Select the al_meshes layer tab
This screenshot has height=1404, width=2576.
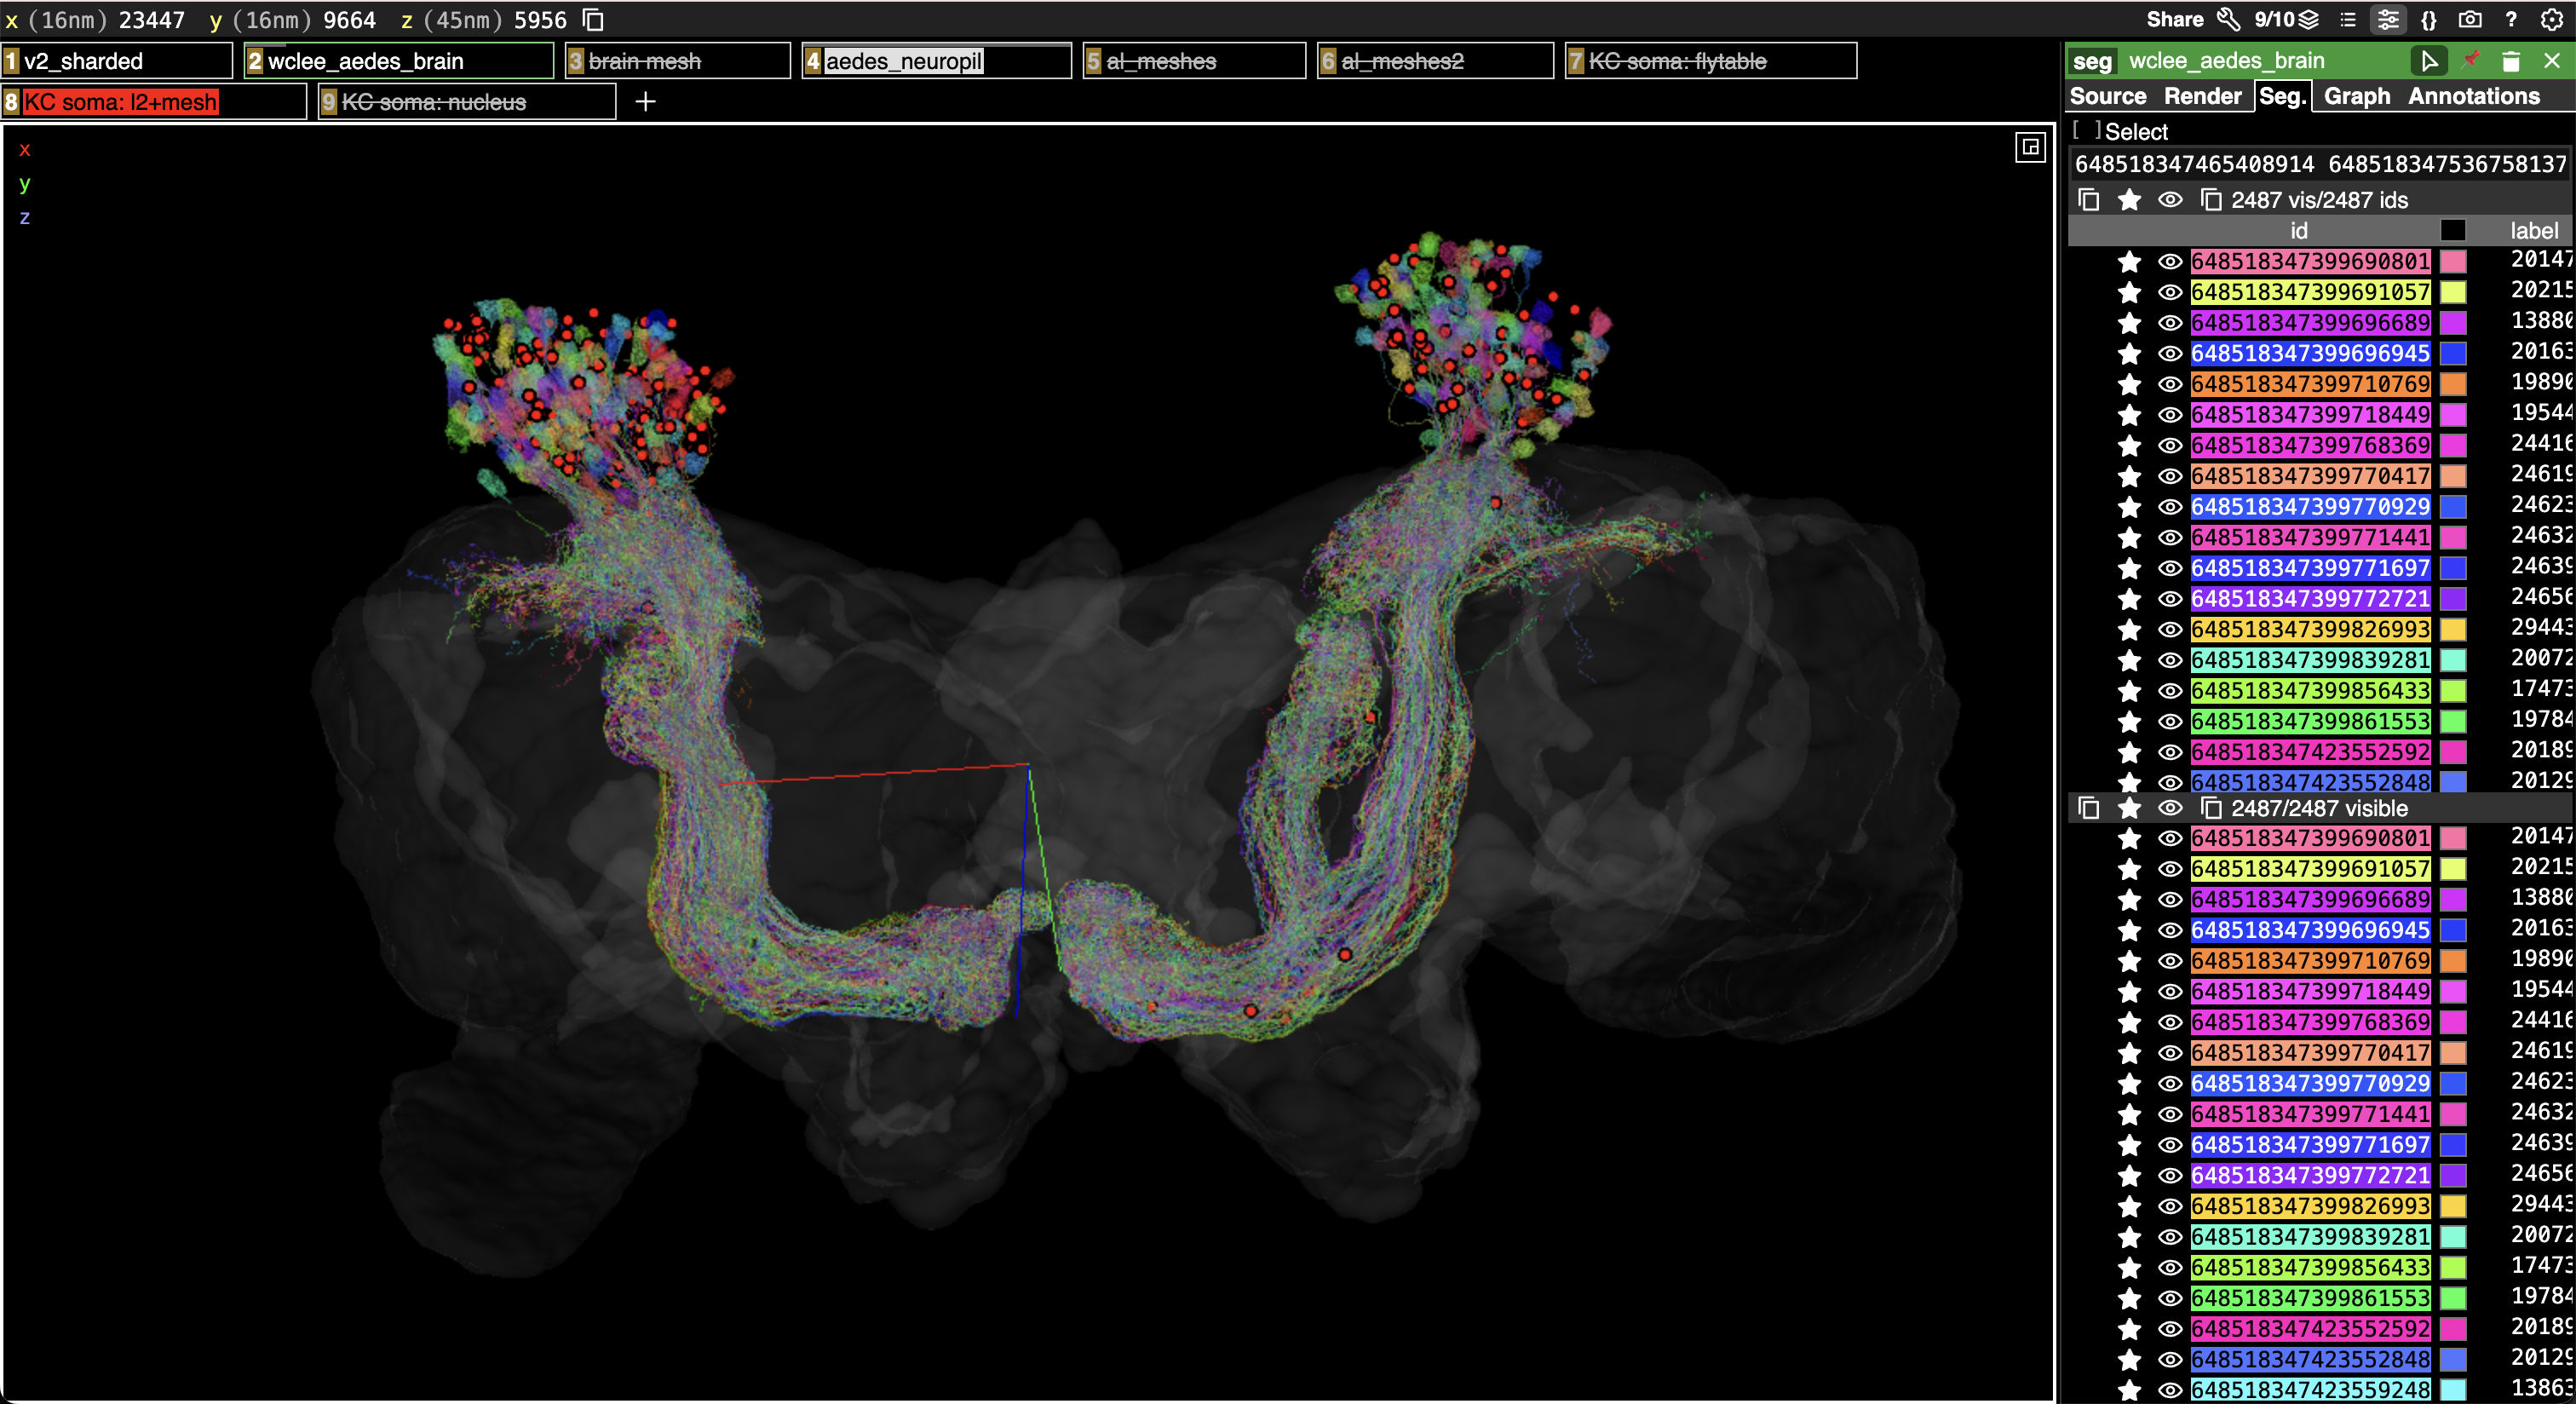[1194, 61]
